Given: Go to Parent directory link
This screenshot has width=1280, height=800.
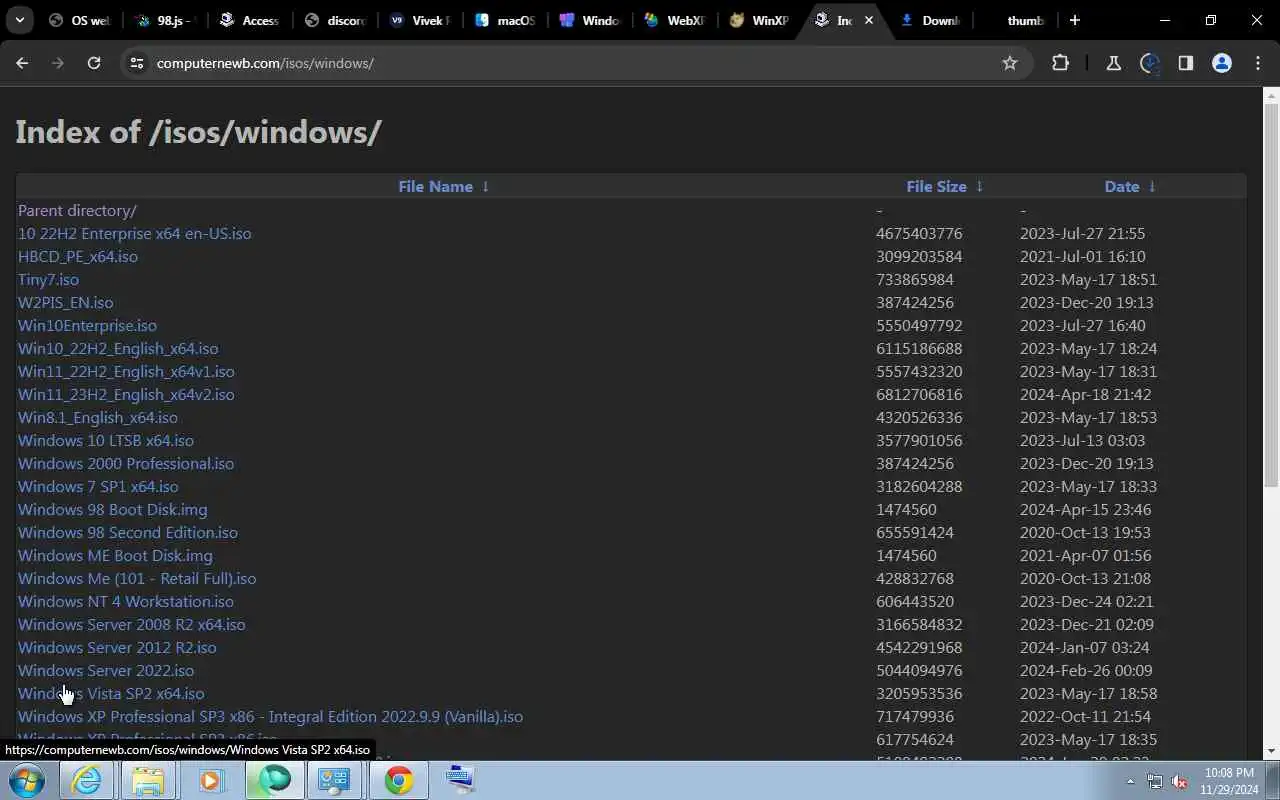Looking at the screenshot, I should (x=77, y=210).
